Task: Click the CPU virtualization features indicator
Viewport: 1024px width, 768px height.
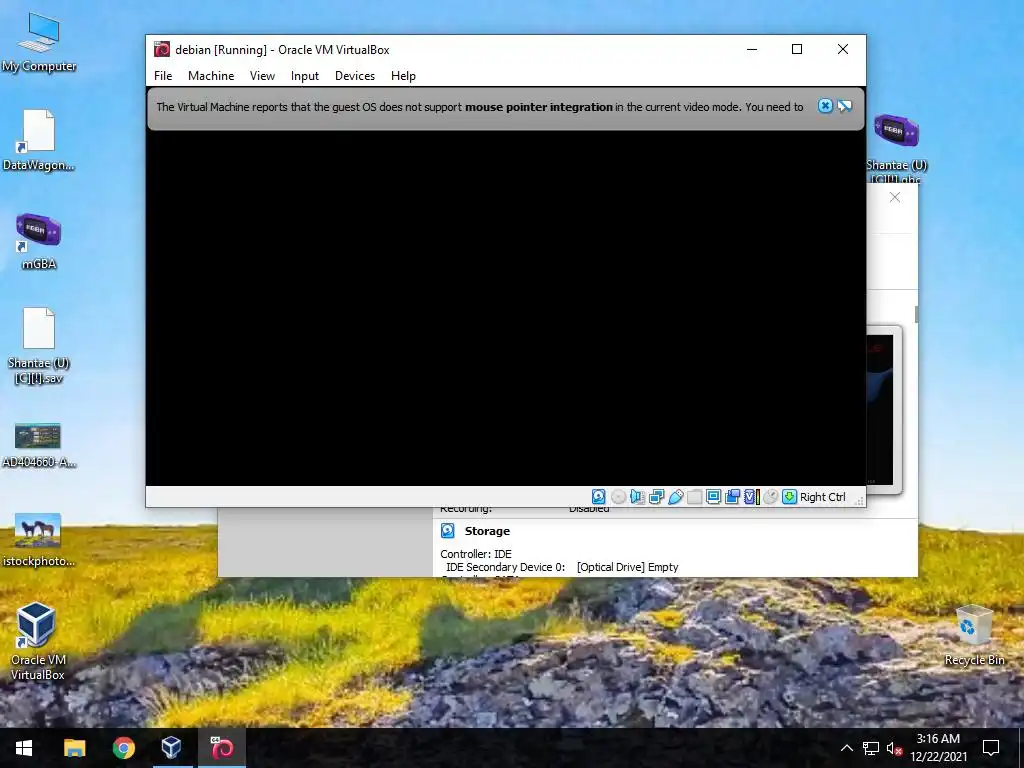Action: coord(751,497)
